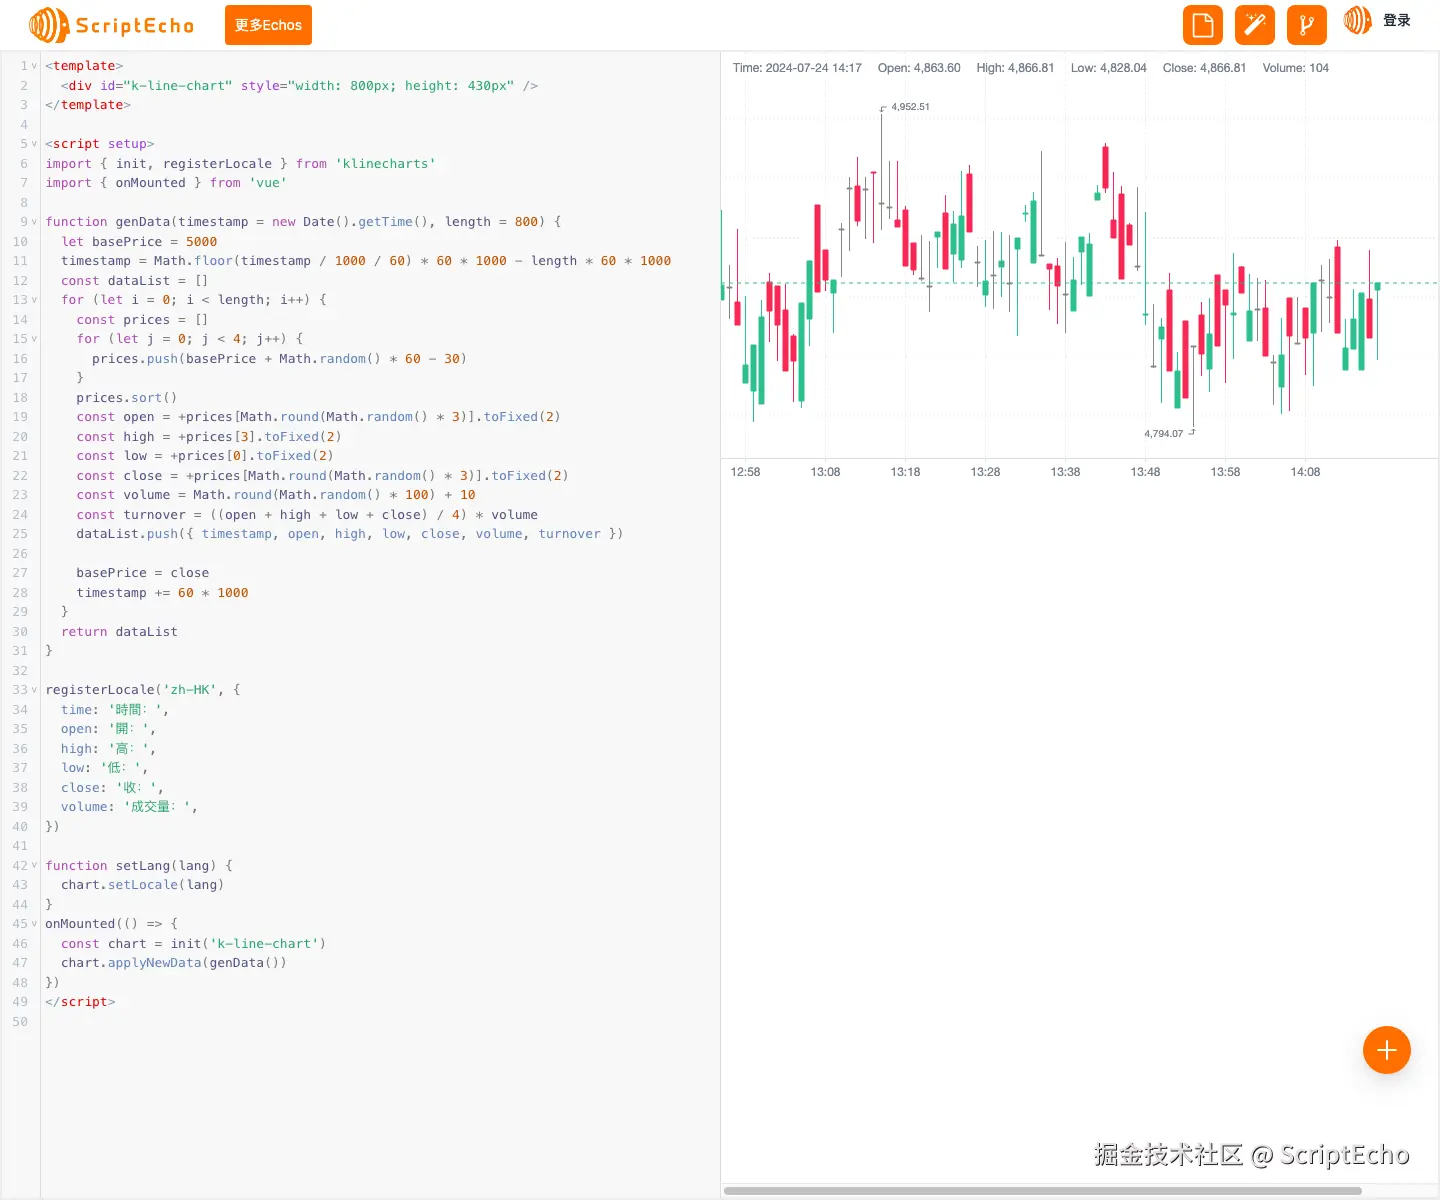Viewport: 1440px width, 1200px height.
Task: Click the magic wand icon button
Action: click(x=1255, y=25)
